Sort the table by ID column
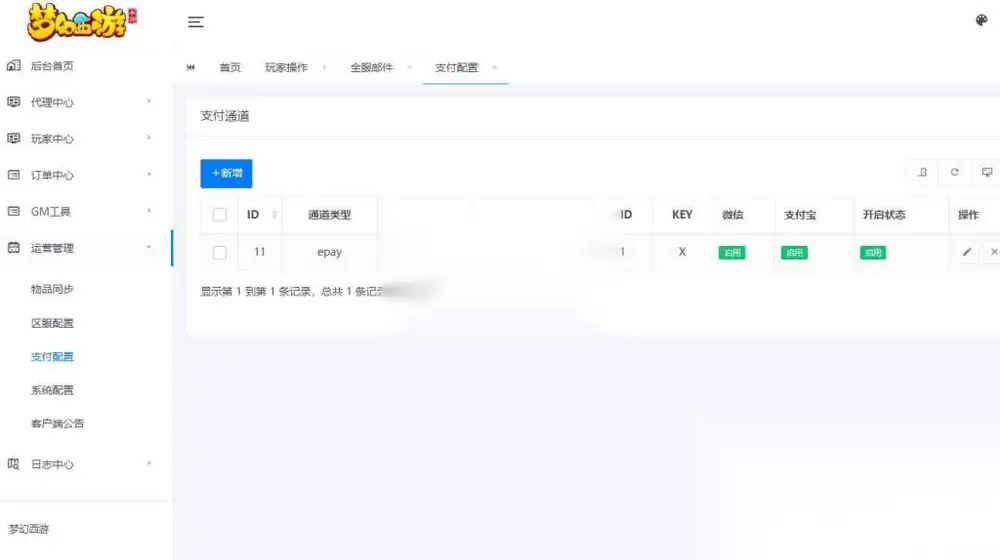The width and height of the screenshot is (1000, 560). (274, 214)
